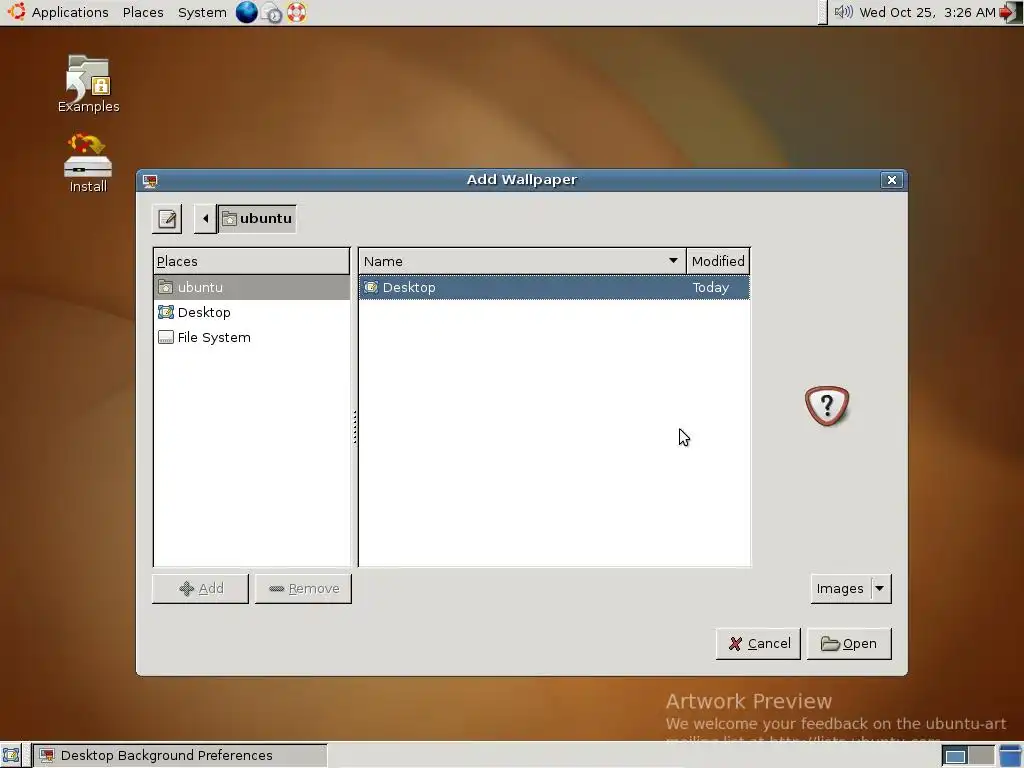
Task: Open File System in Places
Action: 251,337
